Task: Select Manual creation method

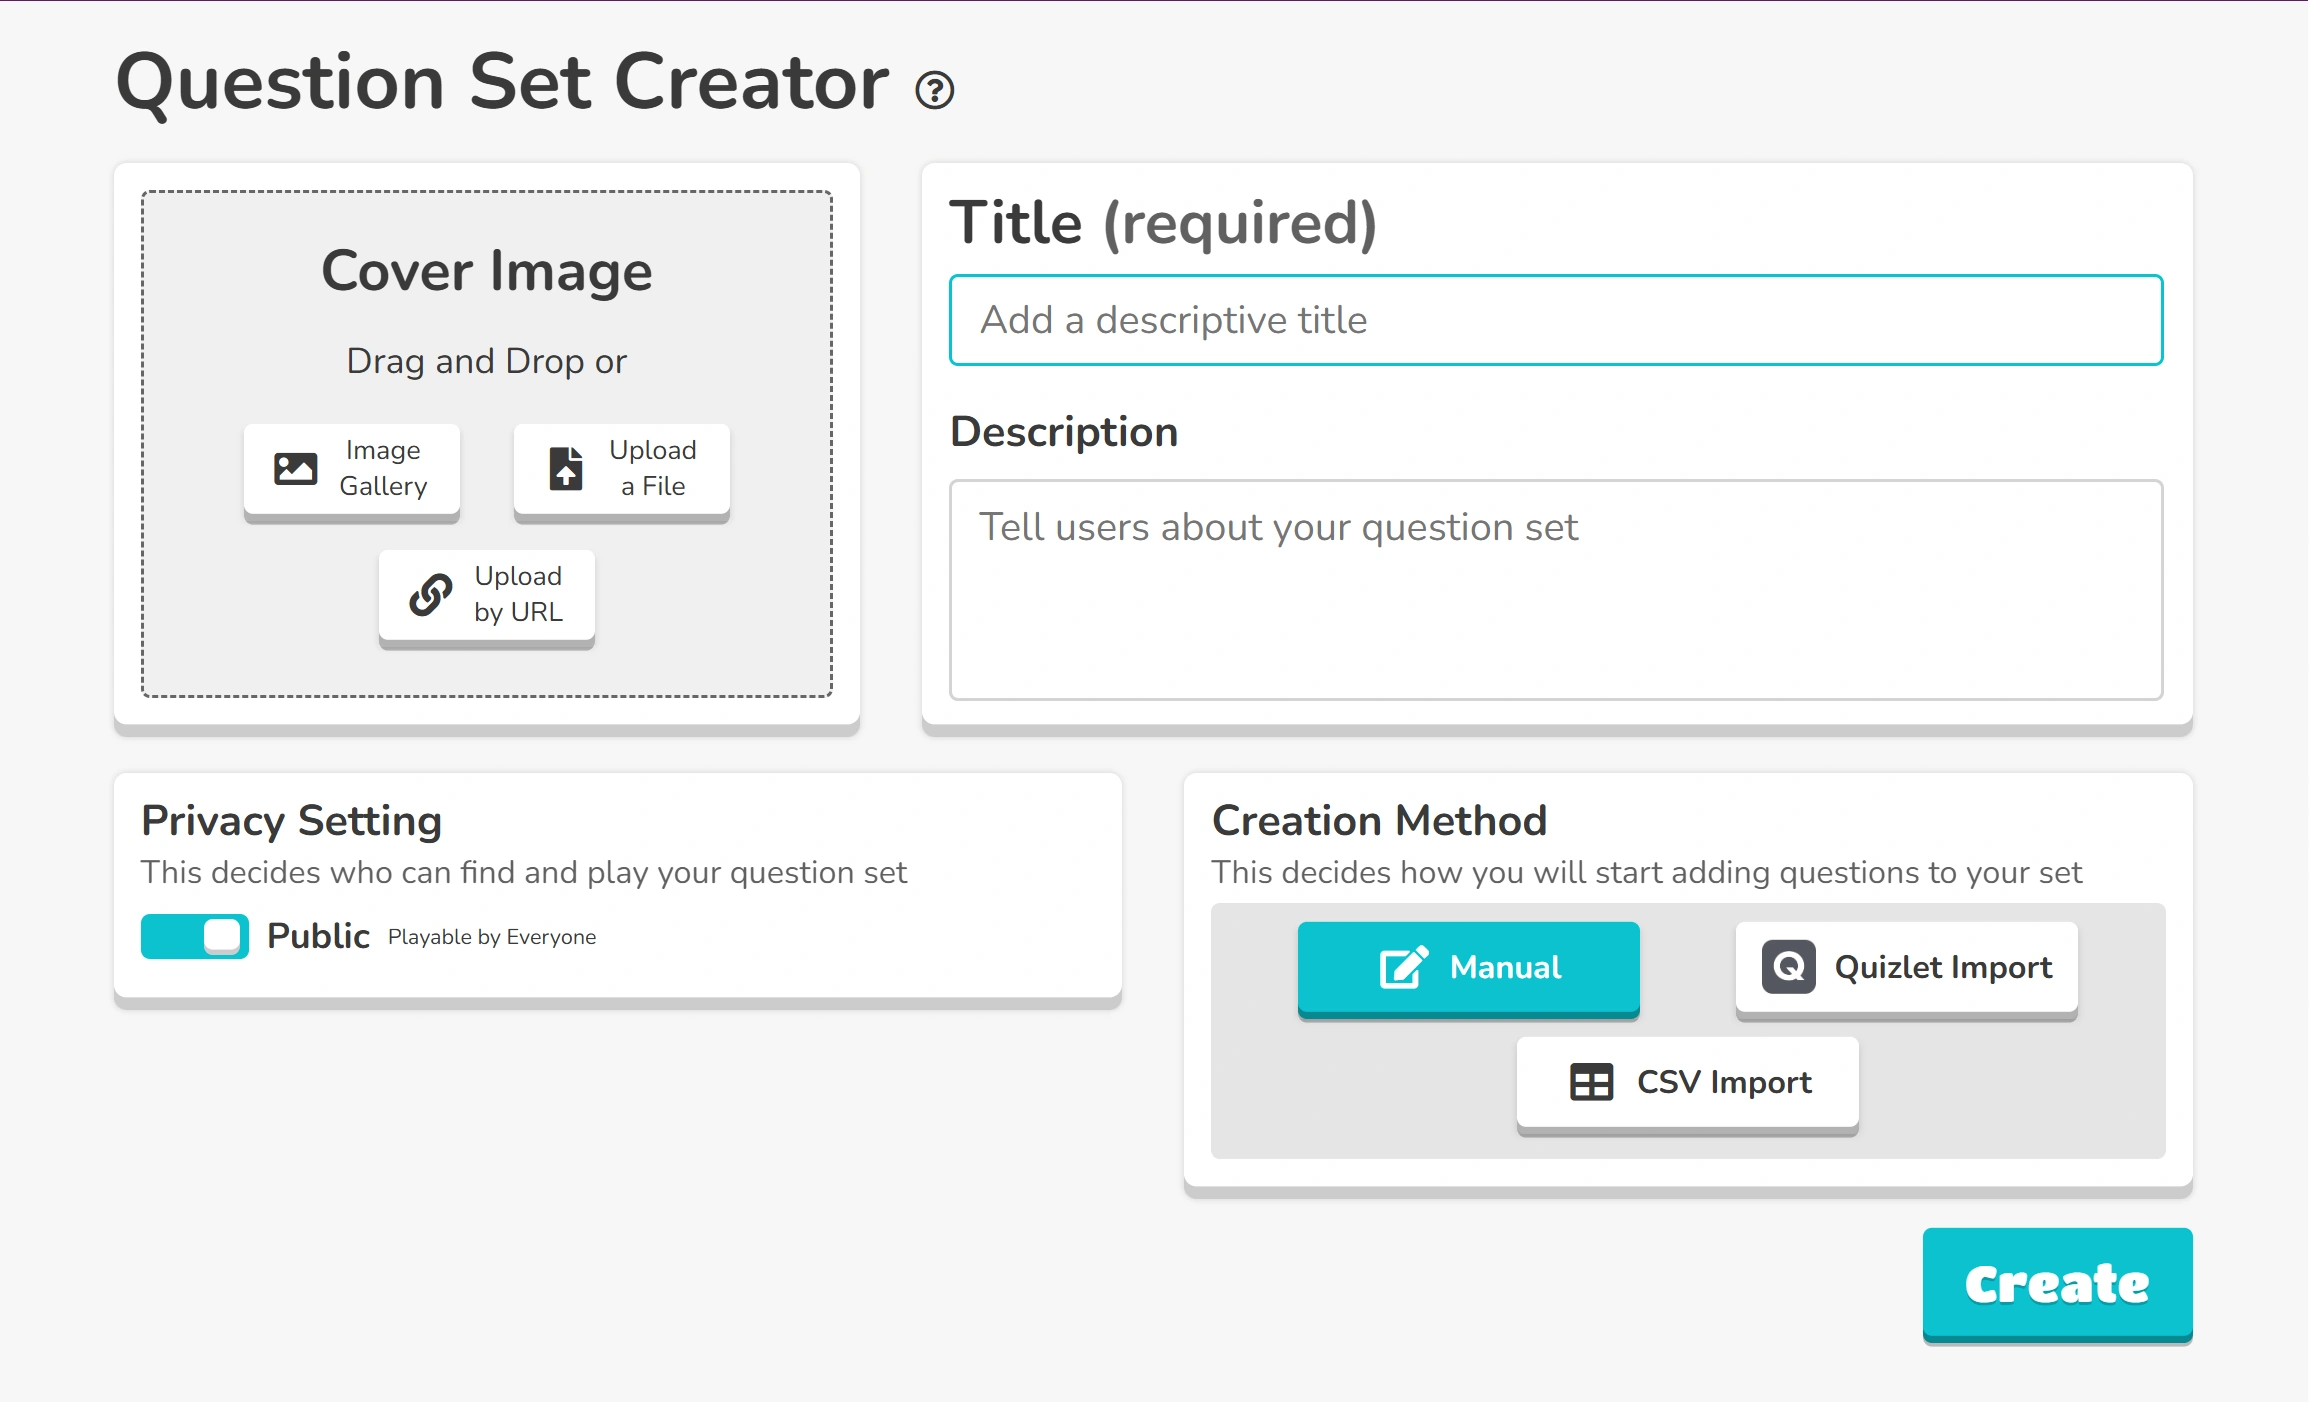Action: (1468, 967)
